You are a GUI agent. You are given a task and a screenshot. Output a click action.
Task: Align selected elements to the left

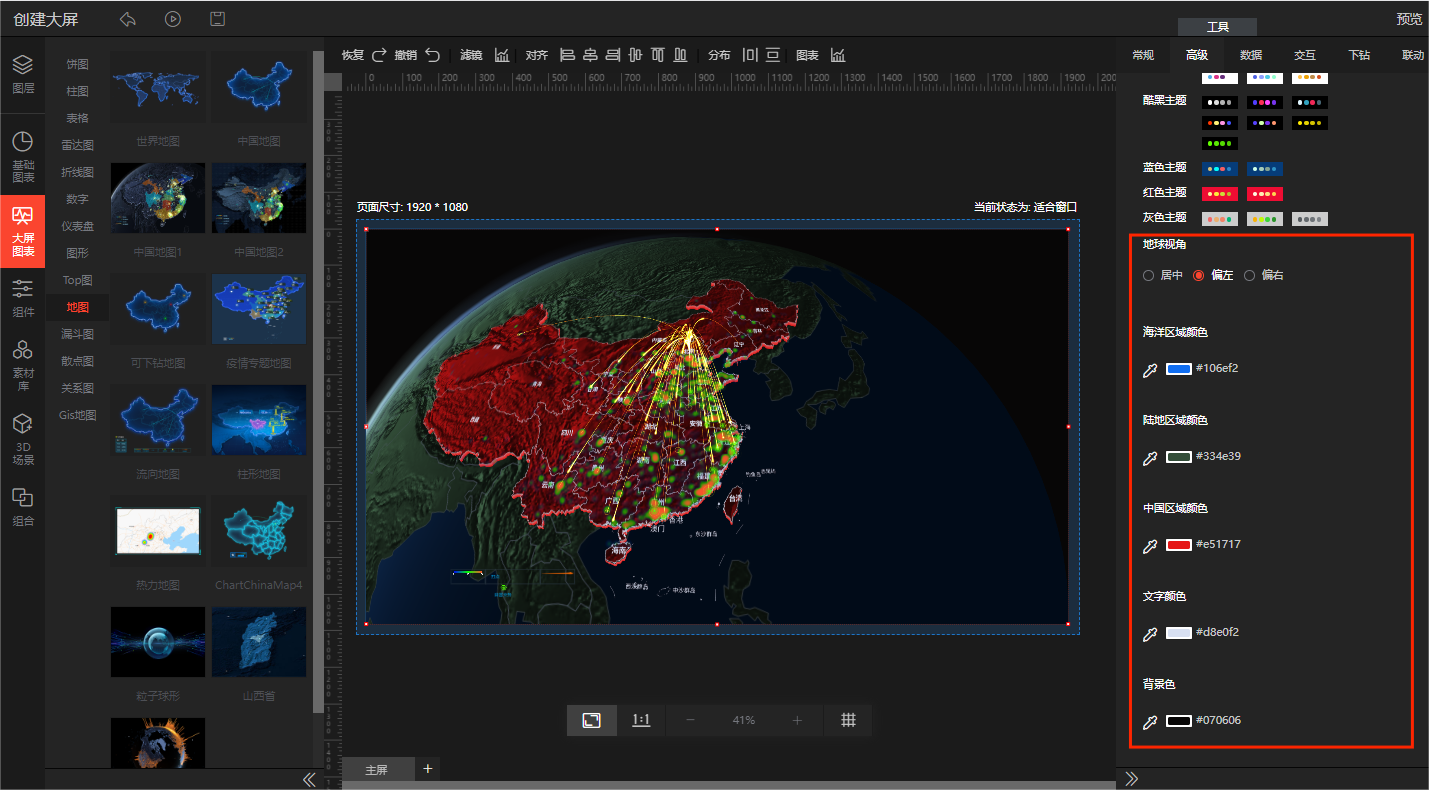click(567, 55)
